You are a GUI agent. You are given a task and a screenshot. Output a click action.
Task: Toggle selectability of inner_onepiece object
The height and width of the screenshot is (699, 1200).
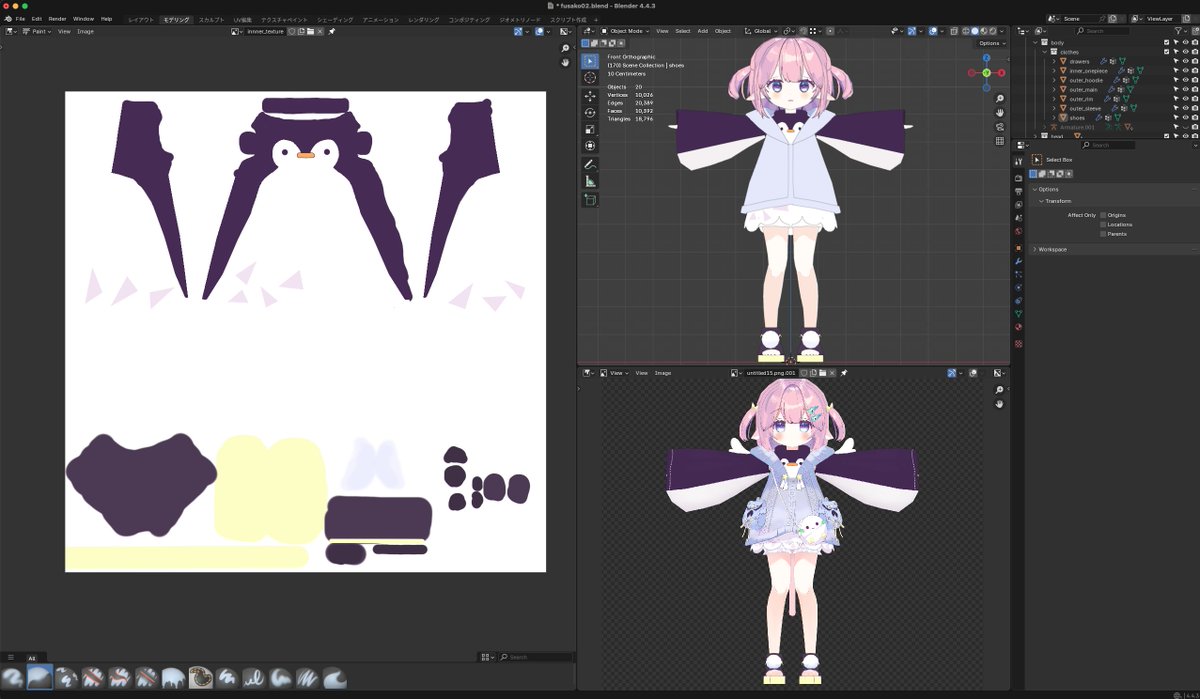(1177, 71)
